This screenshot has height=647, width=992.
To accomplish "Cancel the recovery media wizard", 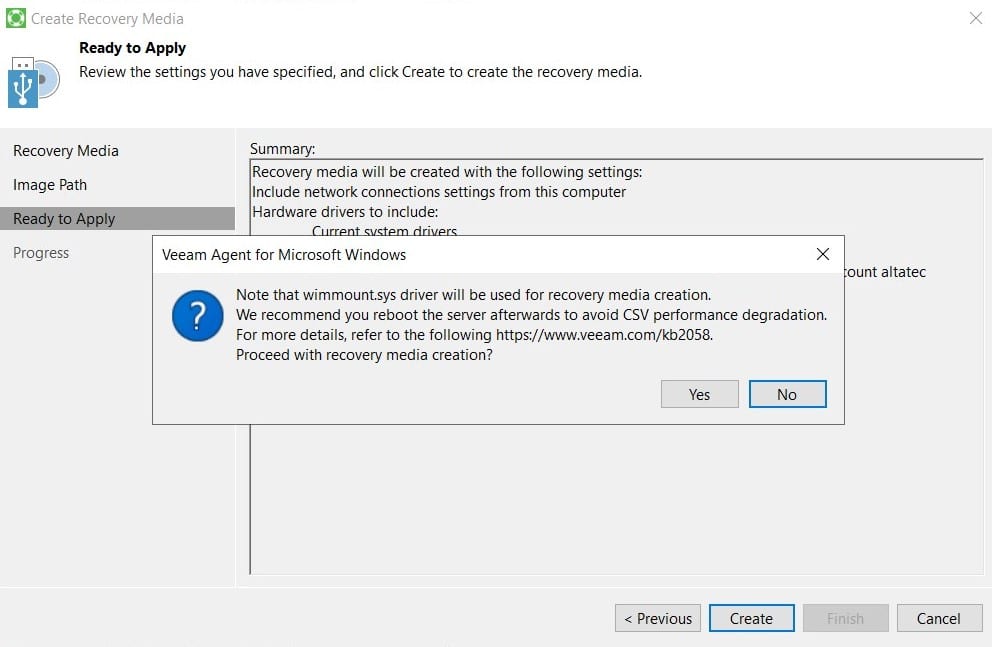I will point(939,618).
